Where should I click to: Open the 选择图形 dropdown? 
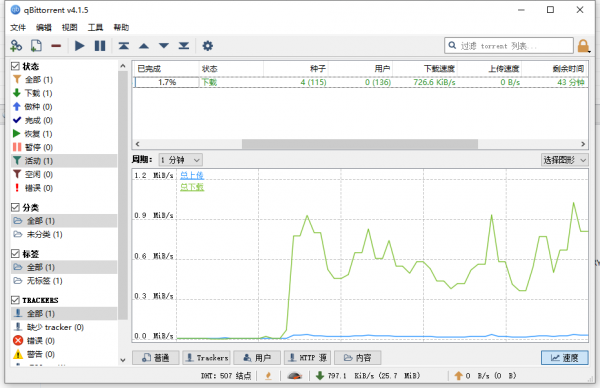tap(564, 160)
